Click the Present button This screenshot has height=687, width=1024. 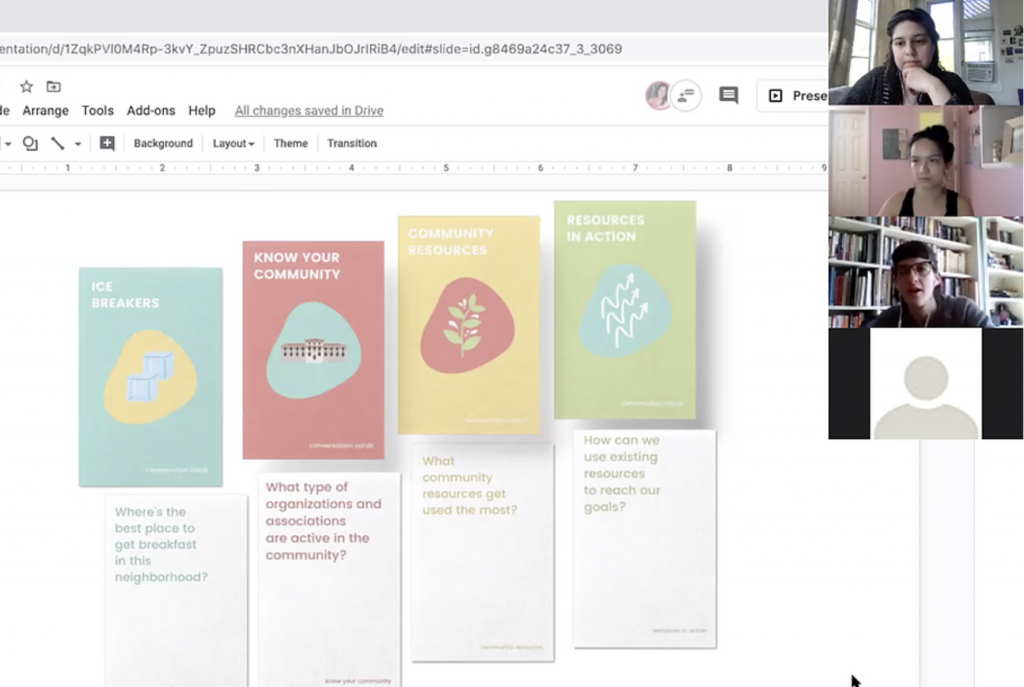796,96
